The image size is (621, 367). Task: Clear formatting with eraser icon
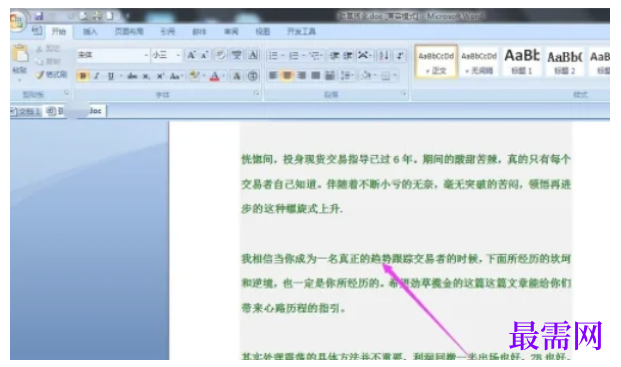tap(221, 55)
